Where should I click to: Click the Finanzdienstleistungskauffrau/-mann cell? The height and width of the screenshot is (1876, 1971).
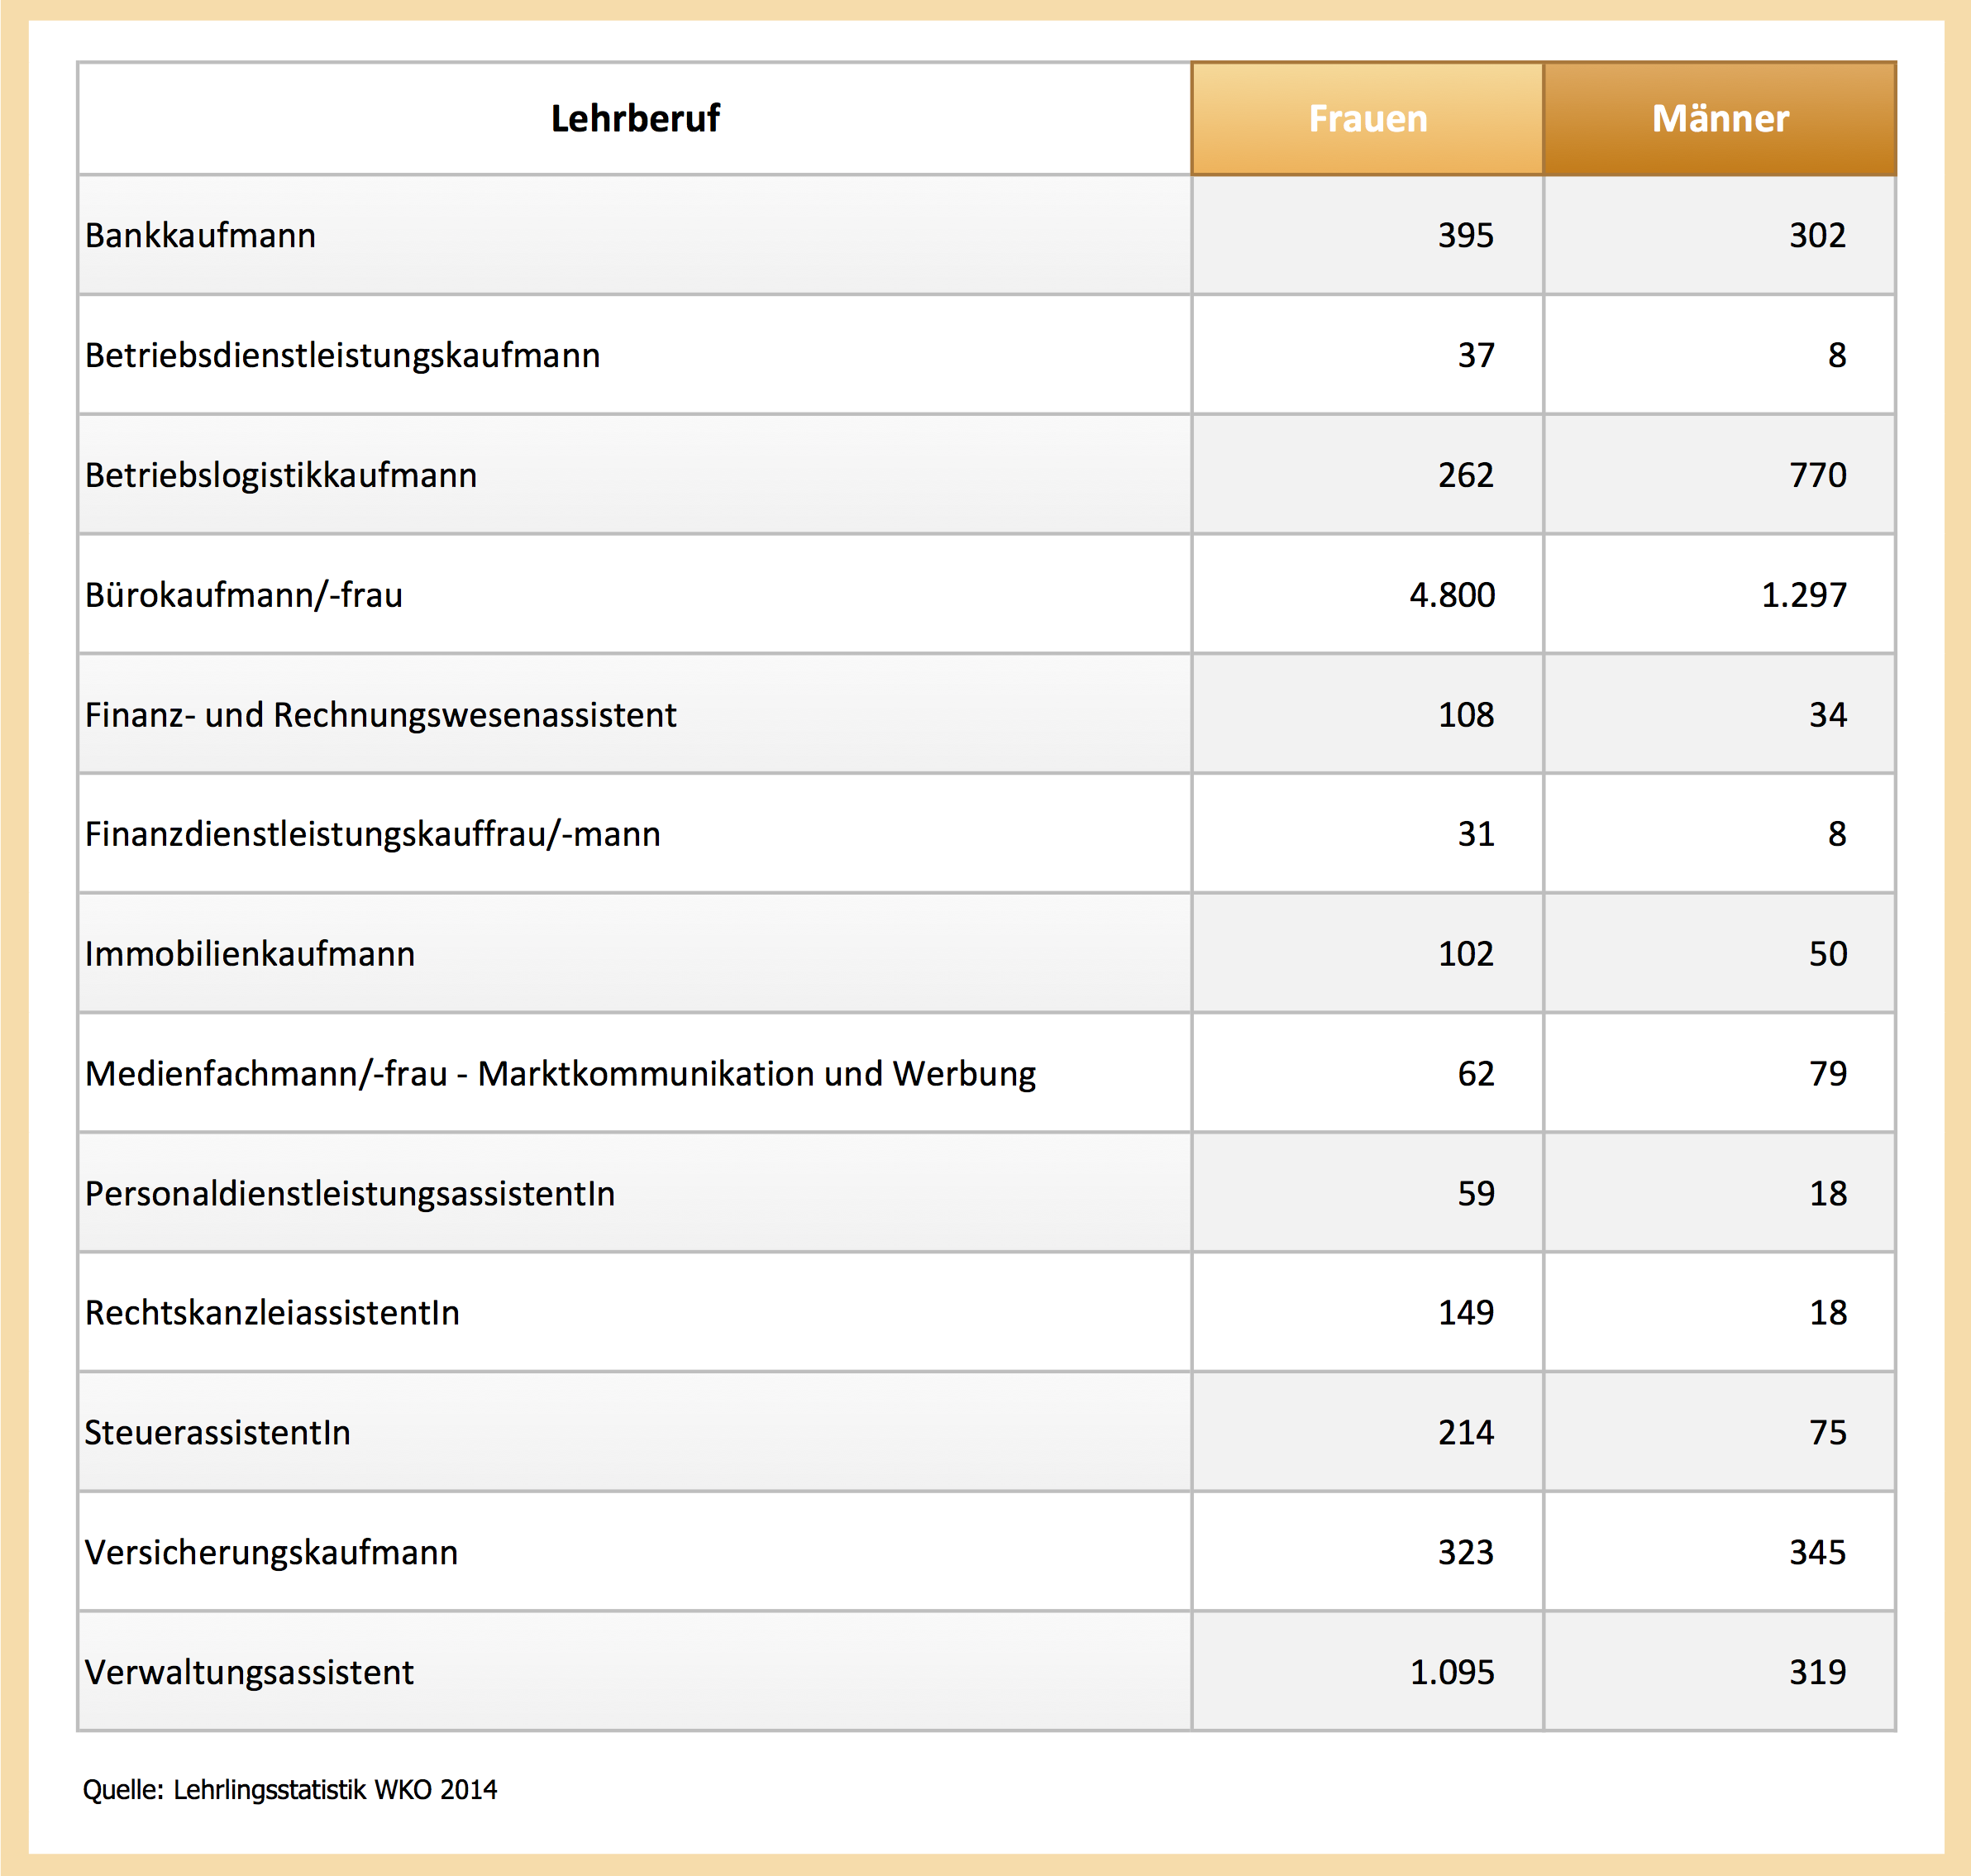point(372,834)
